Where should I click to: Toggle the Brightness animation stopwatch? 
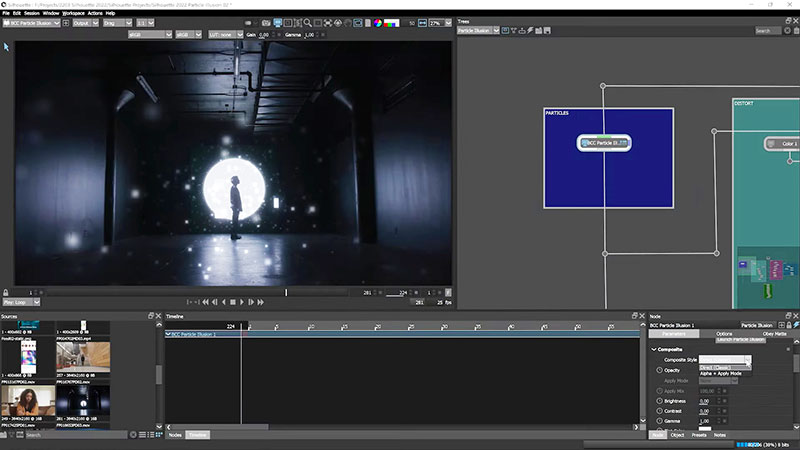pos(658,401)
